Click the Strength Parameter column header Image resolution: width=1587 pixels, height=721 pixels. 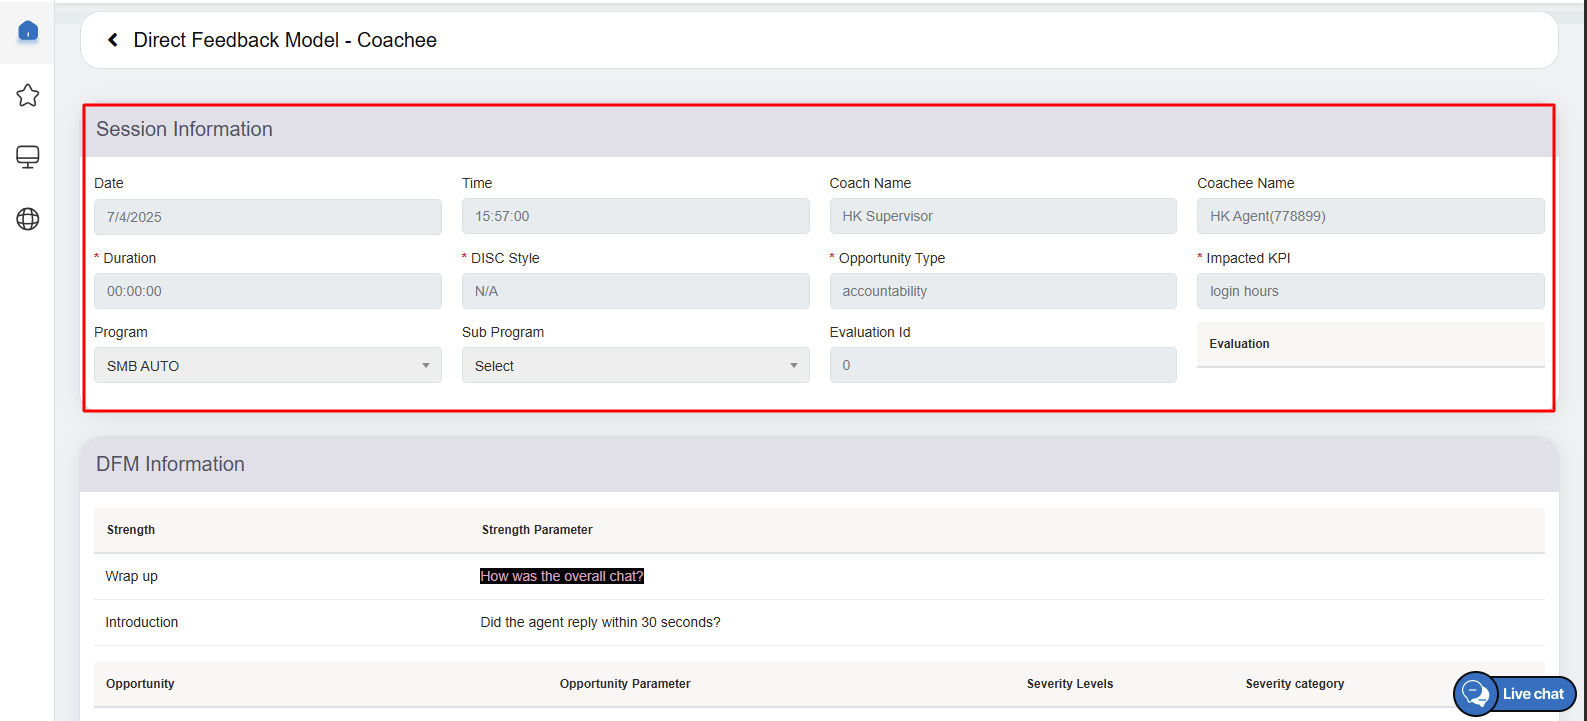click(x=537, y=530)
